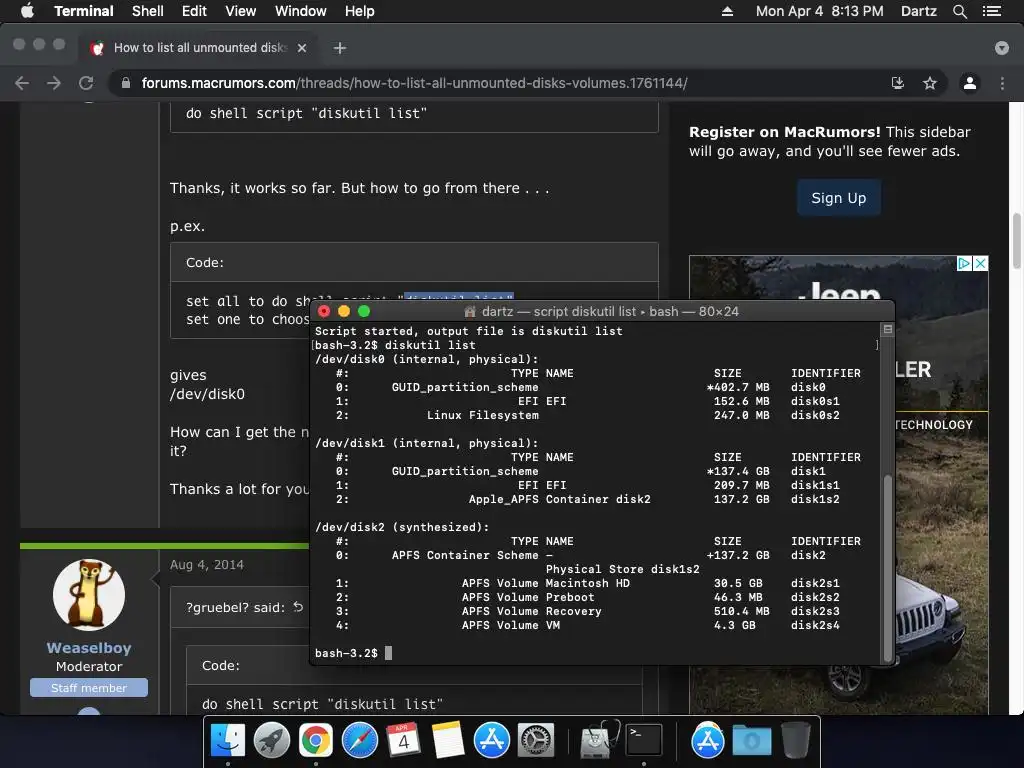Screen dimensions: 1024x768
Task: Click '/dev/disk2 (synthesized):' line in Terminal
Action: (x=402, y=527)
